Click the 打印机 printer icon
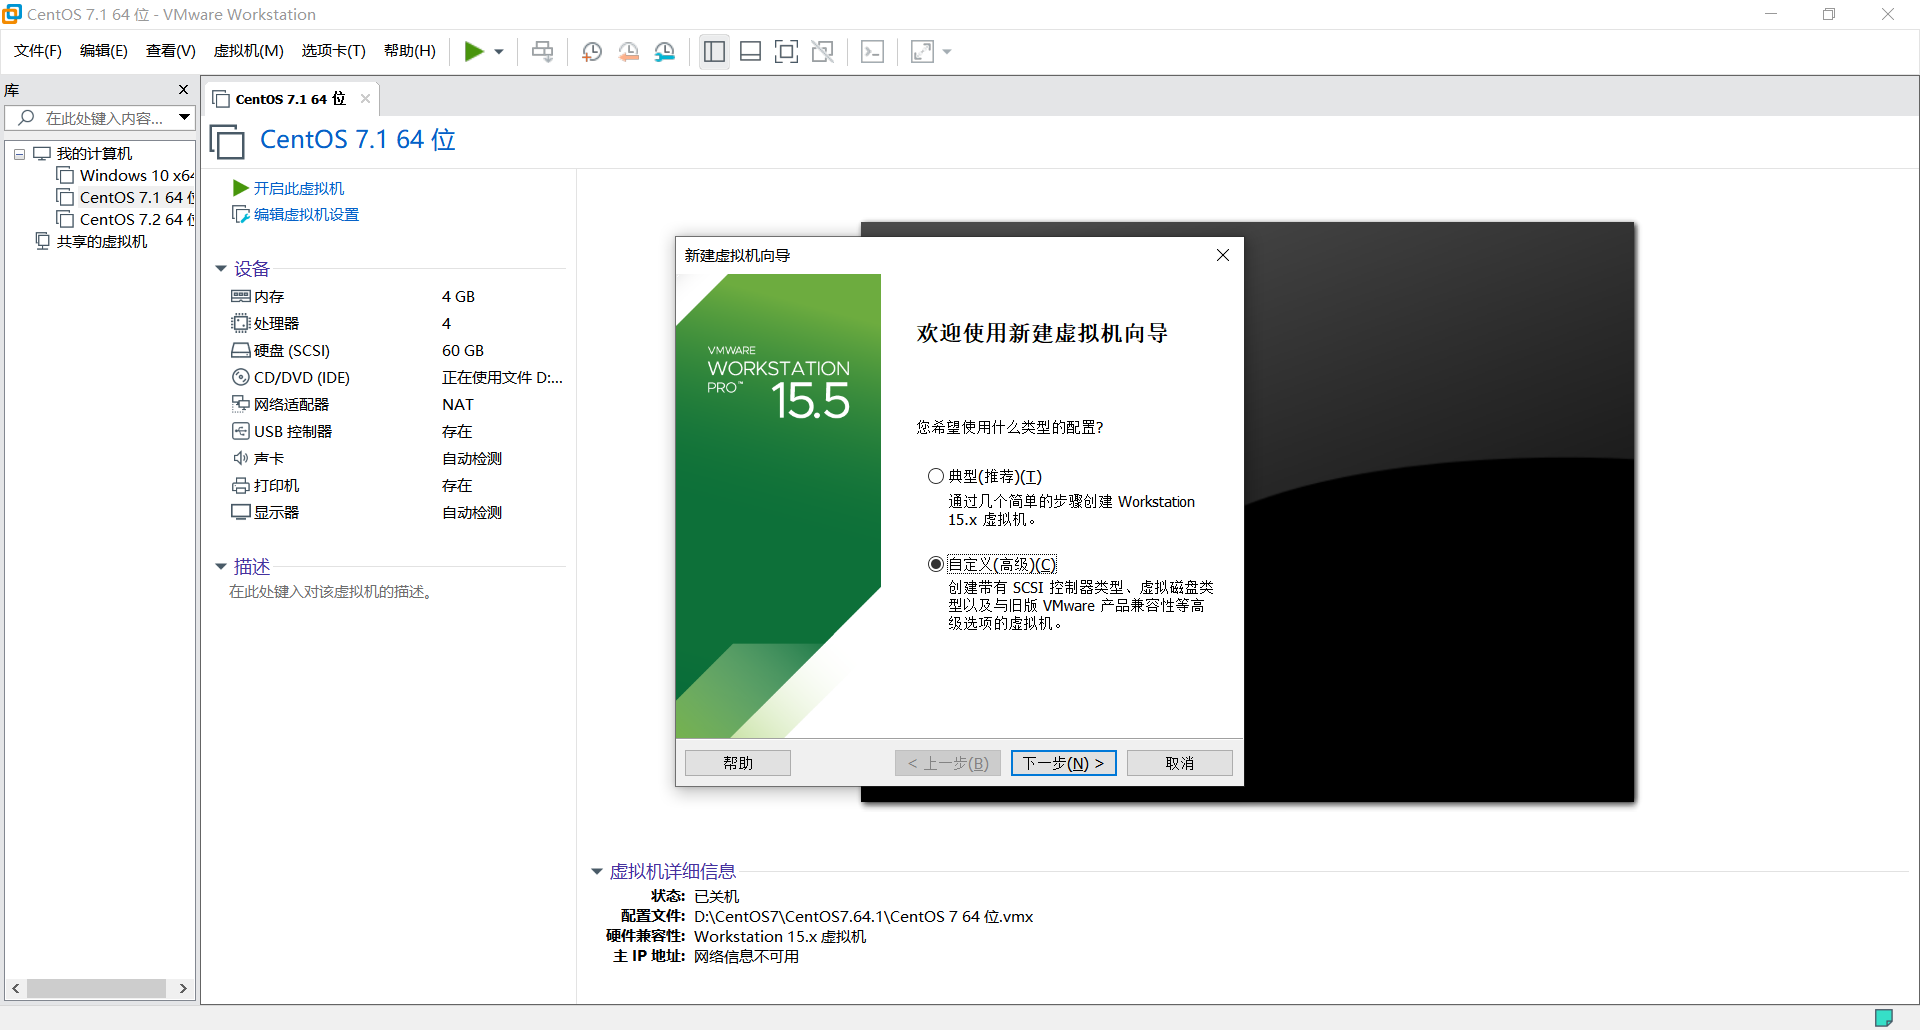The image size is (1920, 1030). [x=241, y=485]
